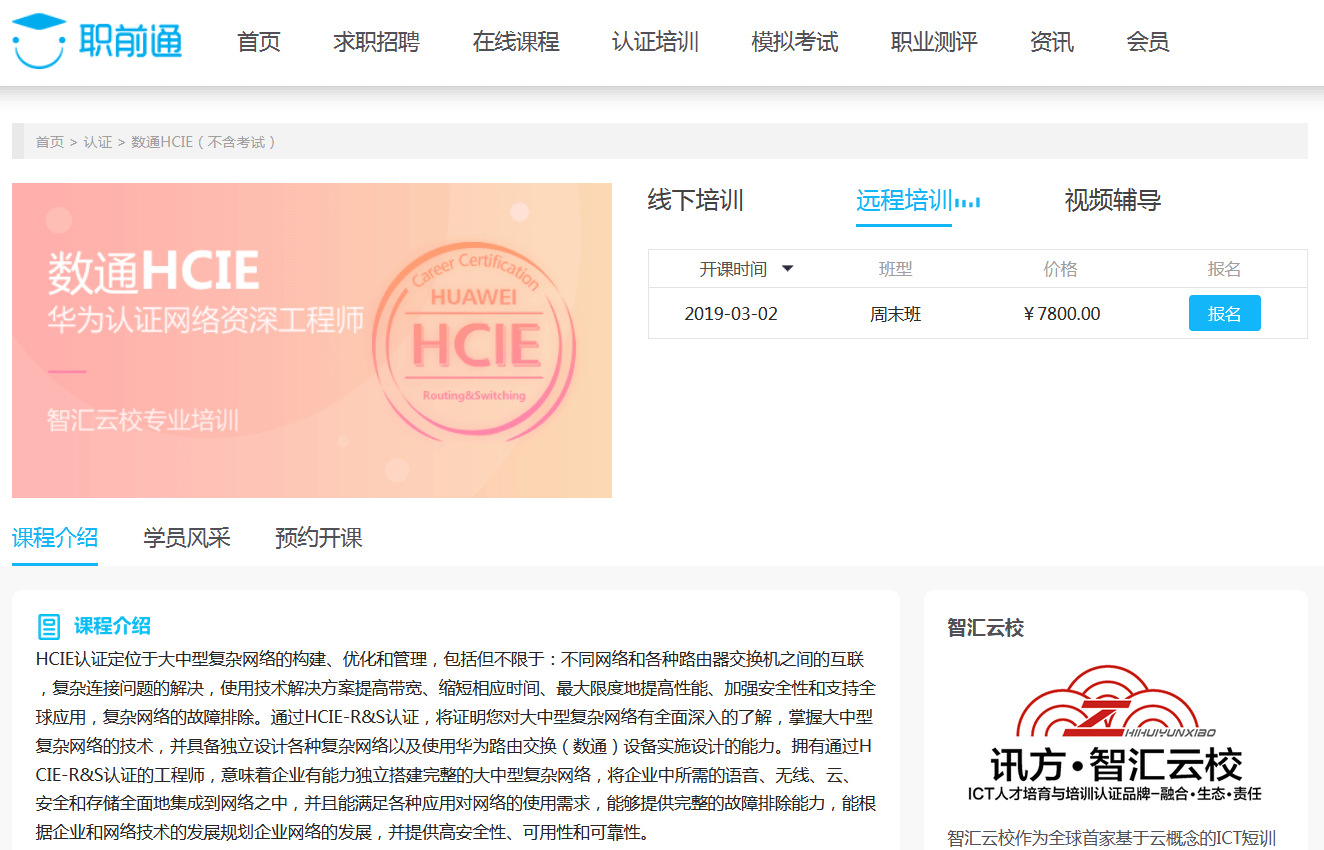Click 首页 breadcrumb link
This screenshot has height=850, width=1324.
coord(50,142)
